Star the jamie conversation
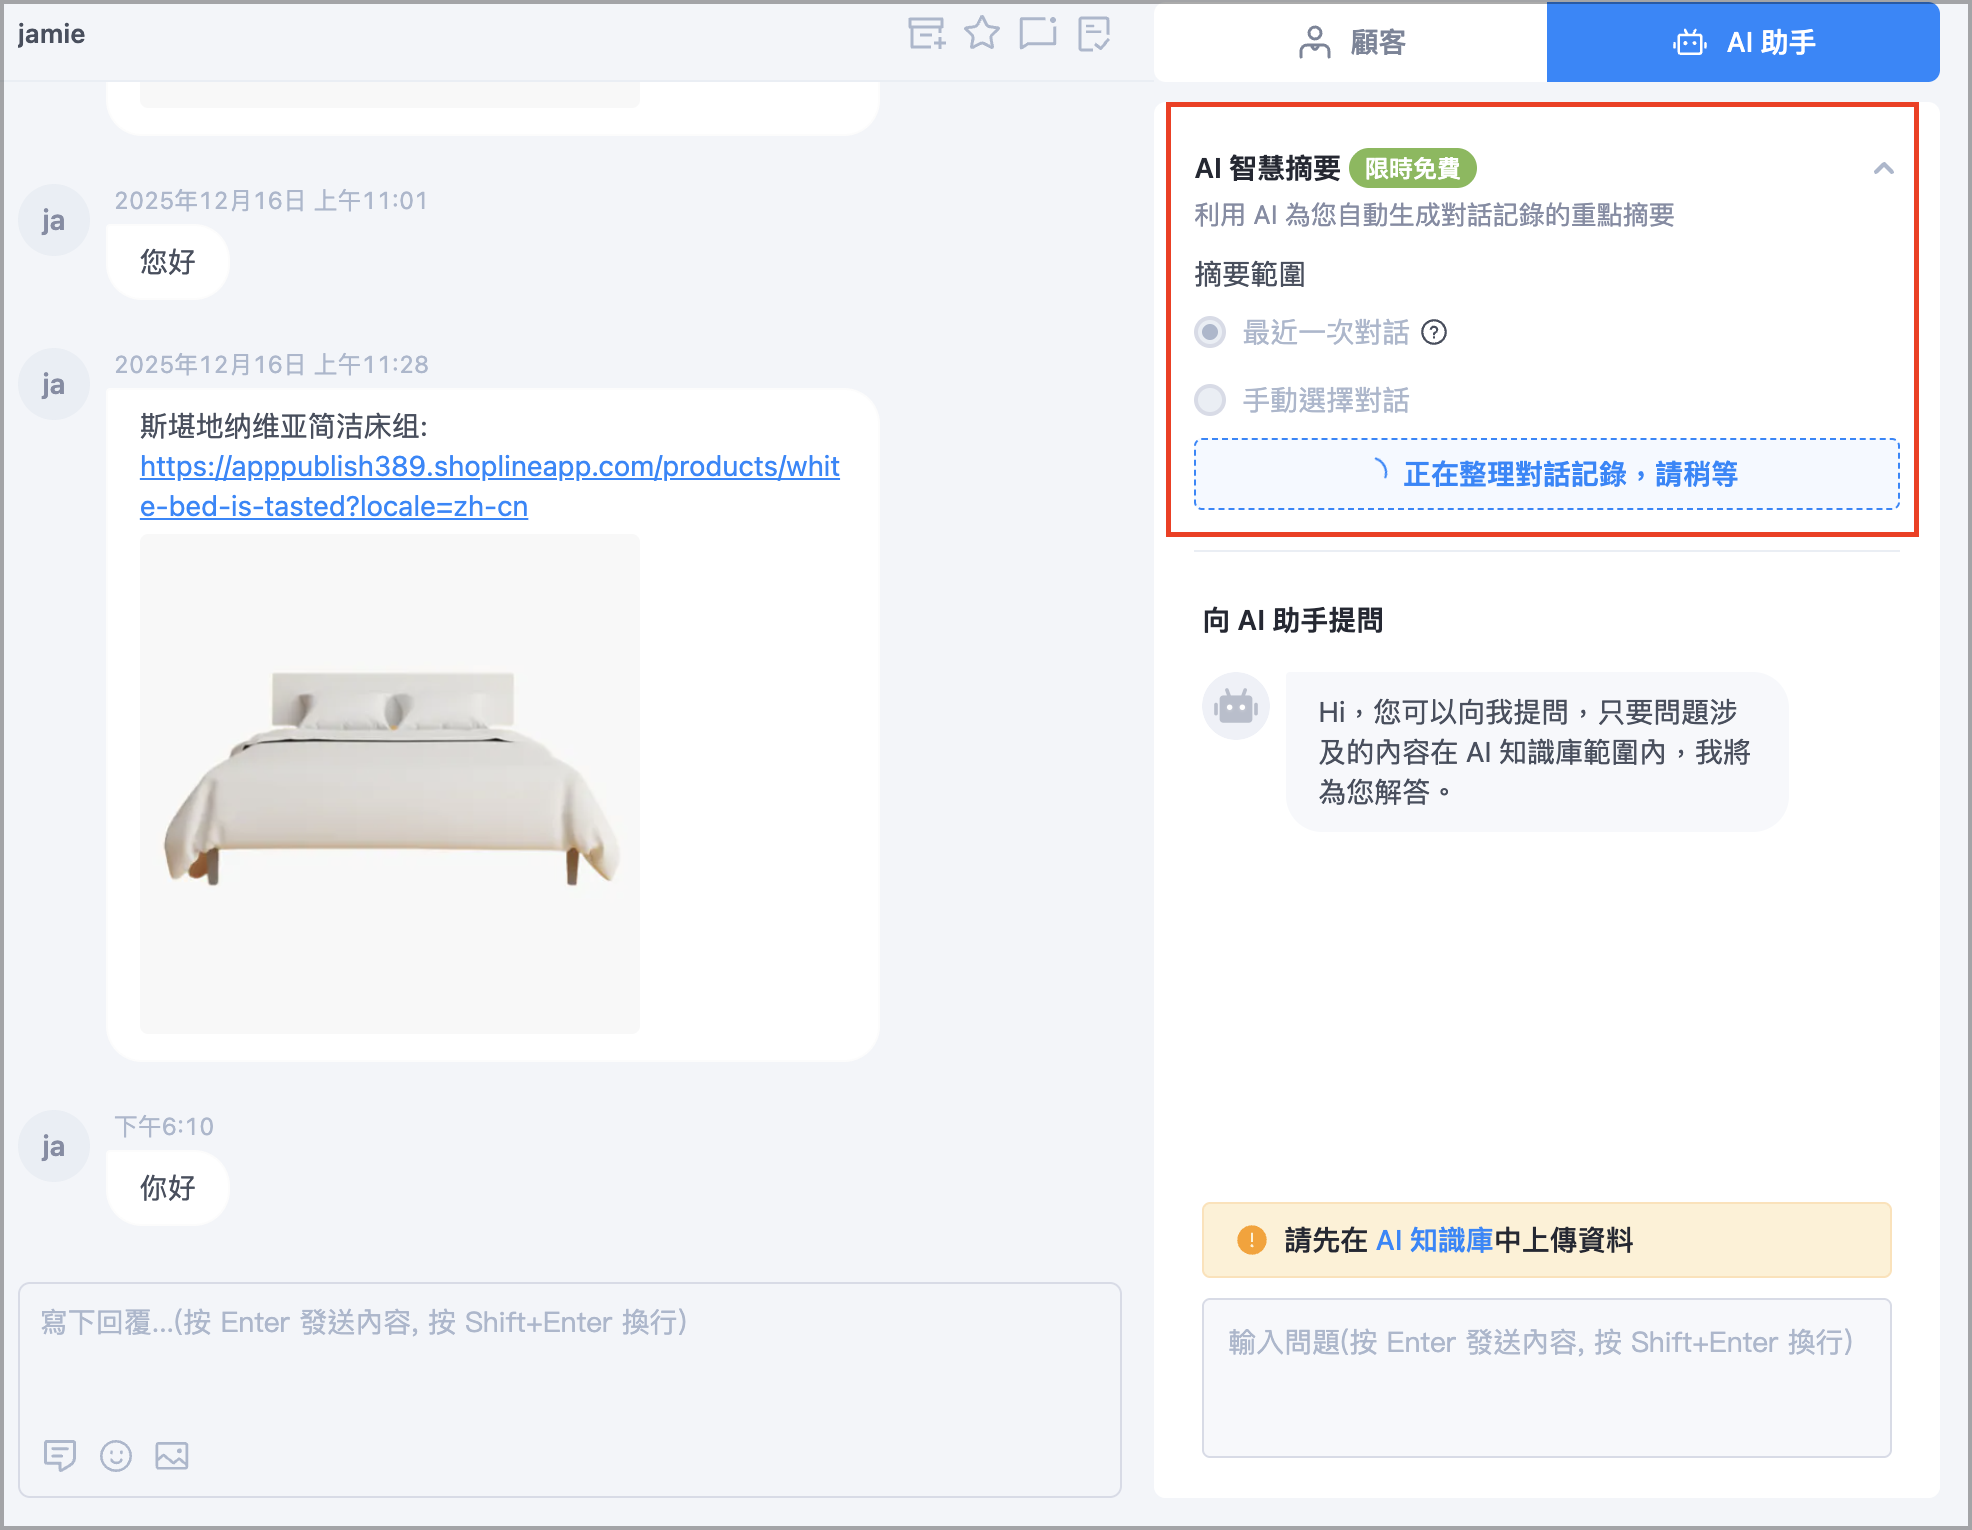 pos(982,33)
